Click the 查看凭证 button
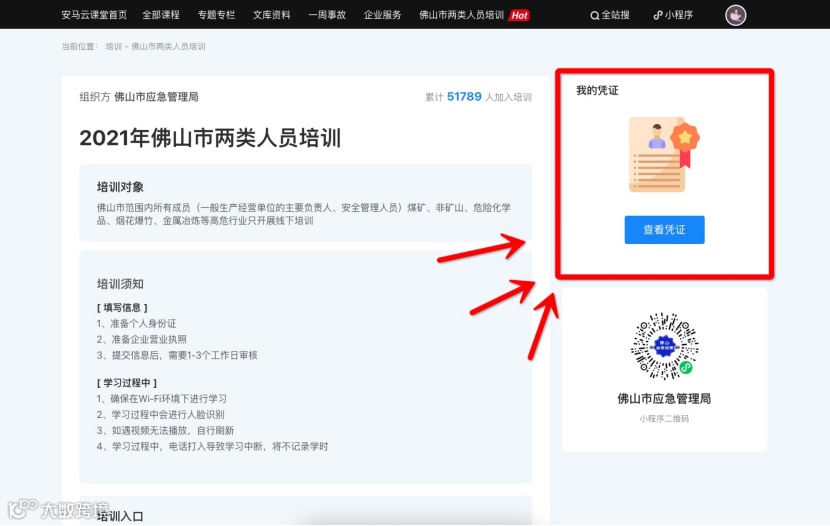This screenshot has width=830, height=526. (664, 230)
